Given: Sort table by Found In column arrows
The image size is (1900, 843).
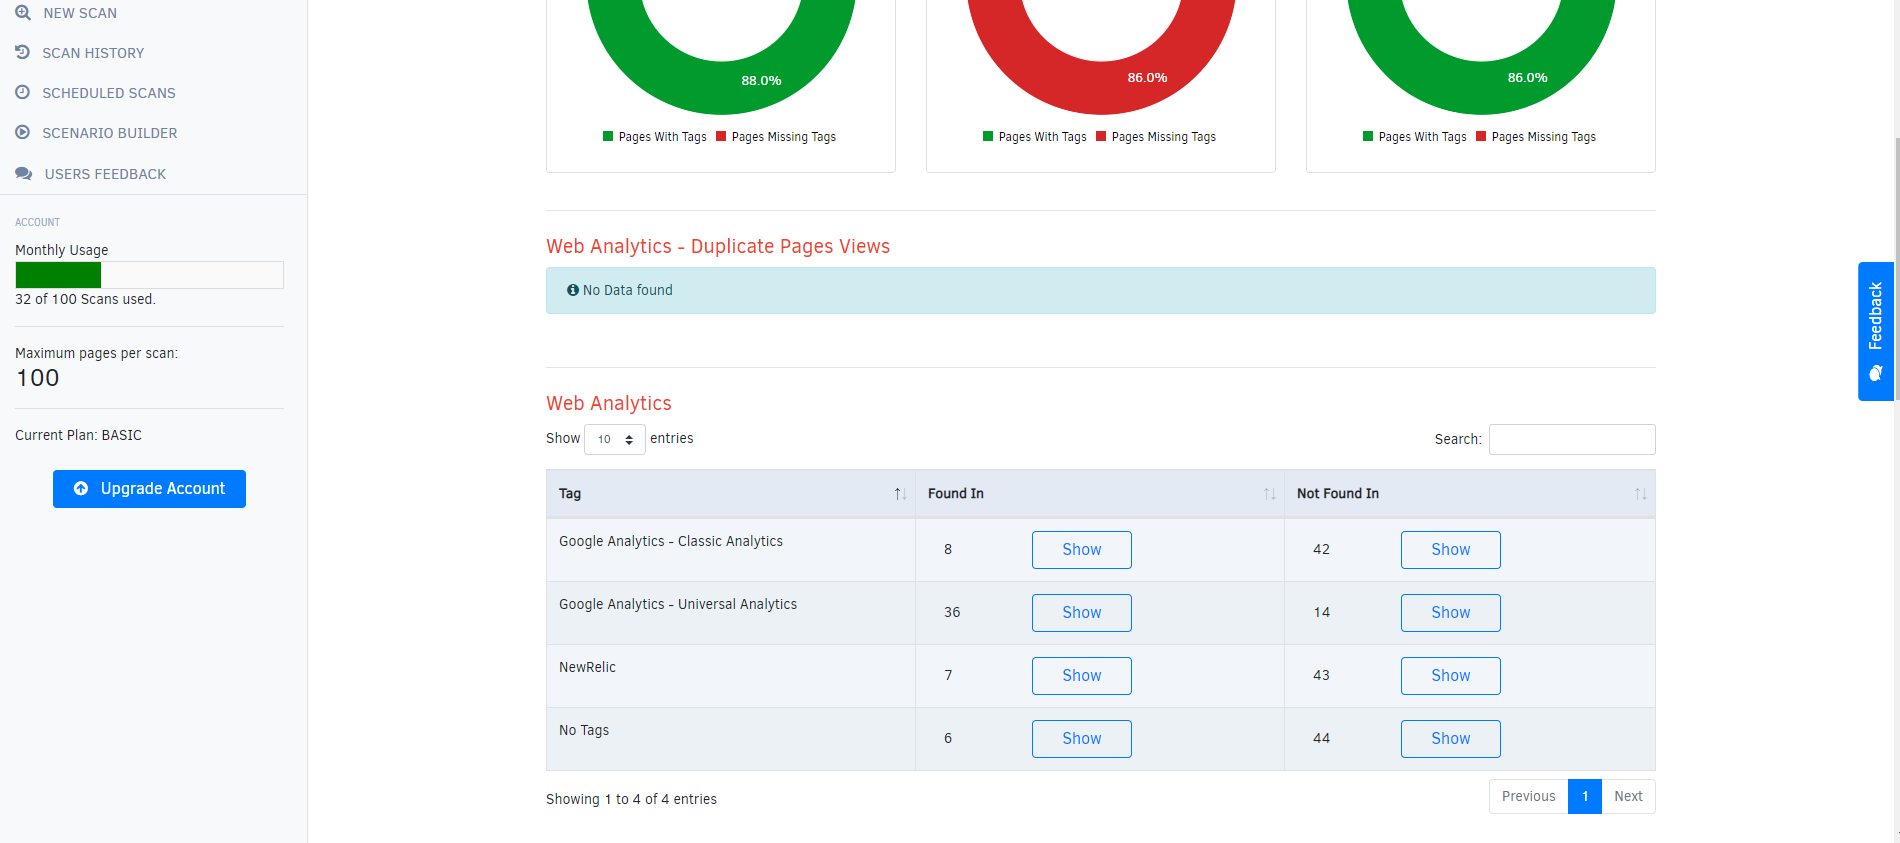Looking at the screenshot, I should point(1269,494).
